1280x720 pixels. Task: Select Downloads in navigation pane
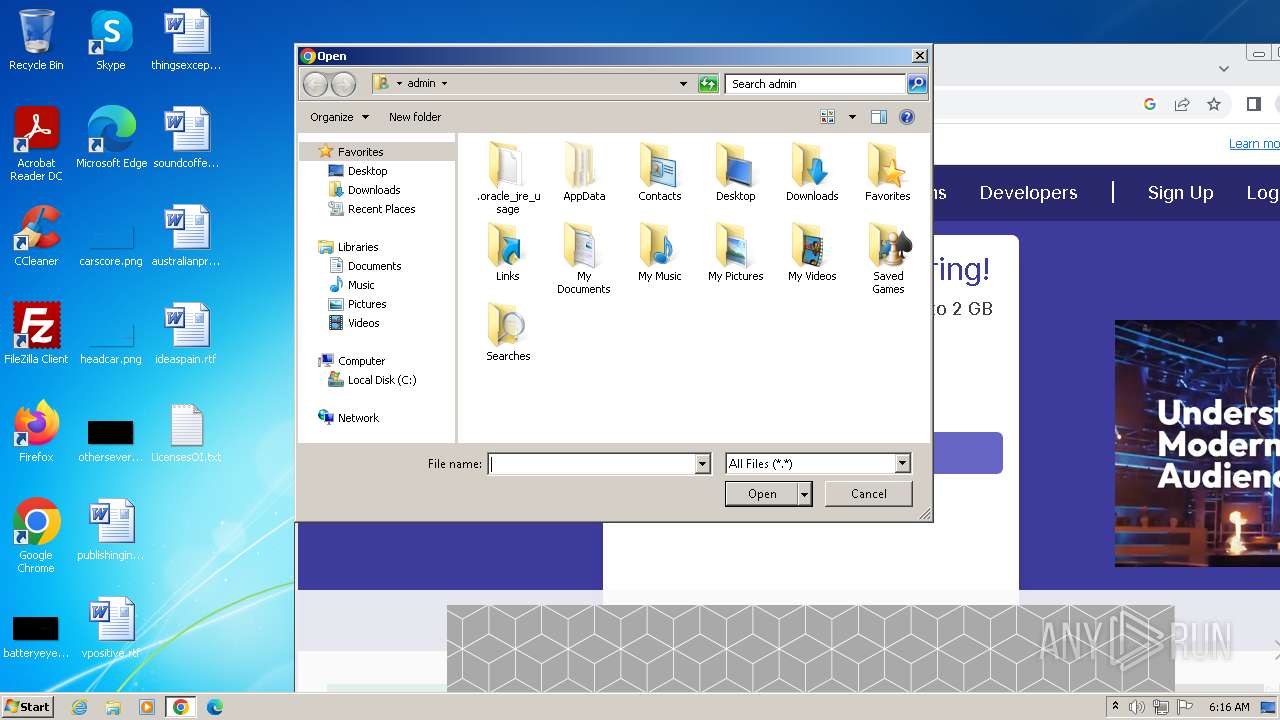(374, 190)
